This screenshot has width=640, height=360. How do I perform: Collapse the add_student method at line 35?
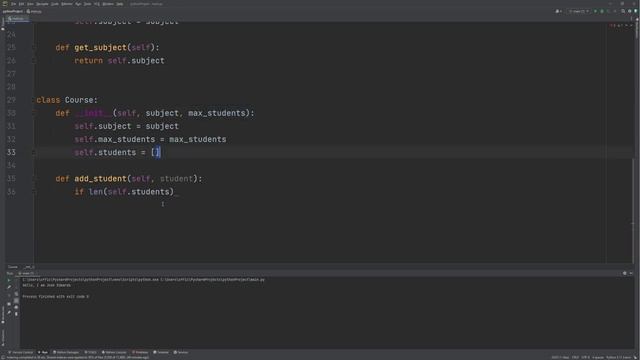(34, 179)
